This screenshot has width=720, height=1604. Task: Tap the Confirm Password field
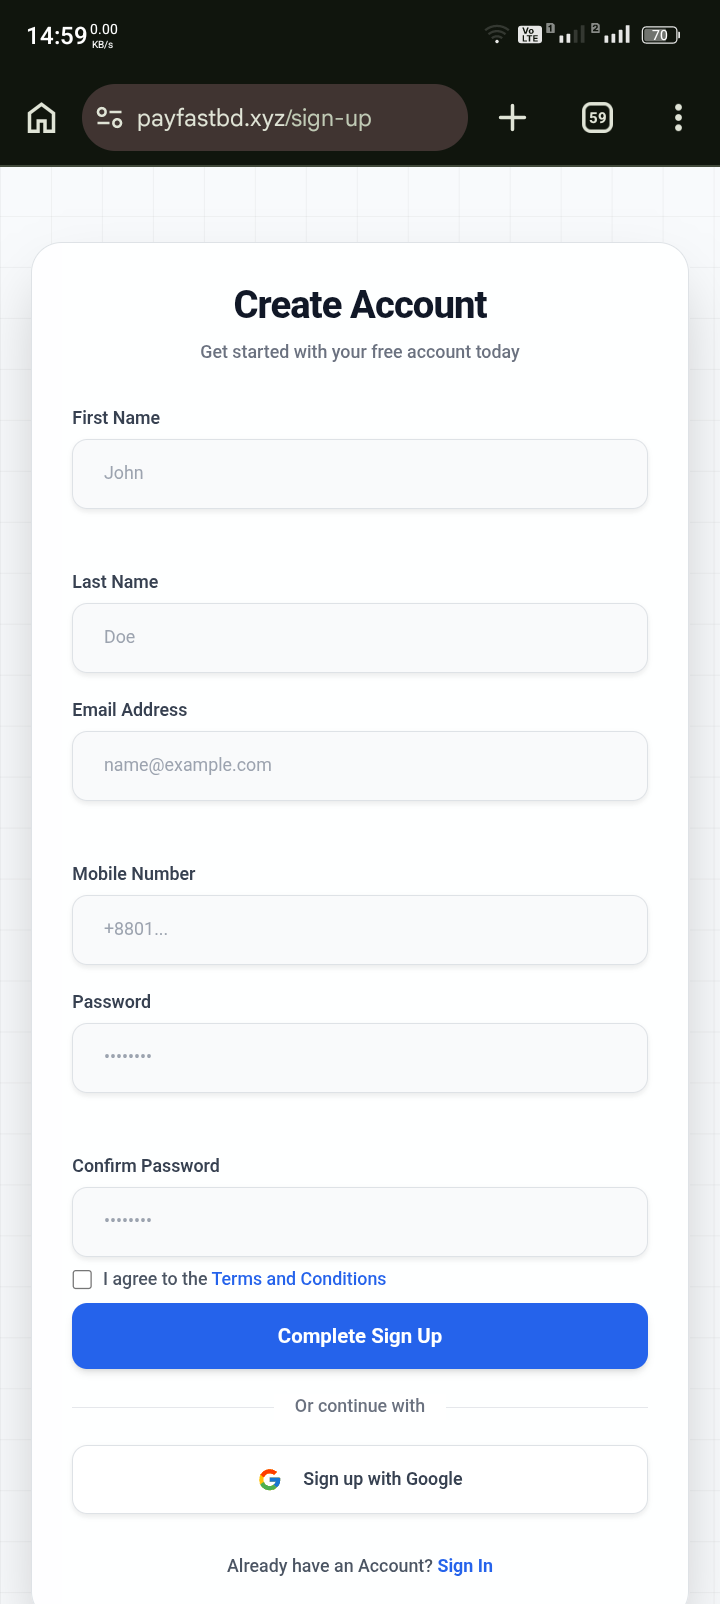pyautogui.click(x=360, y=1222)
